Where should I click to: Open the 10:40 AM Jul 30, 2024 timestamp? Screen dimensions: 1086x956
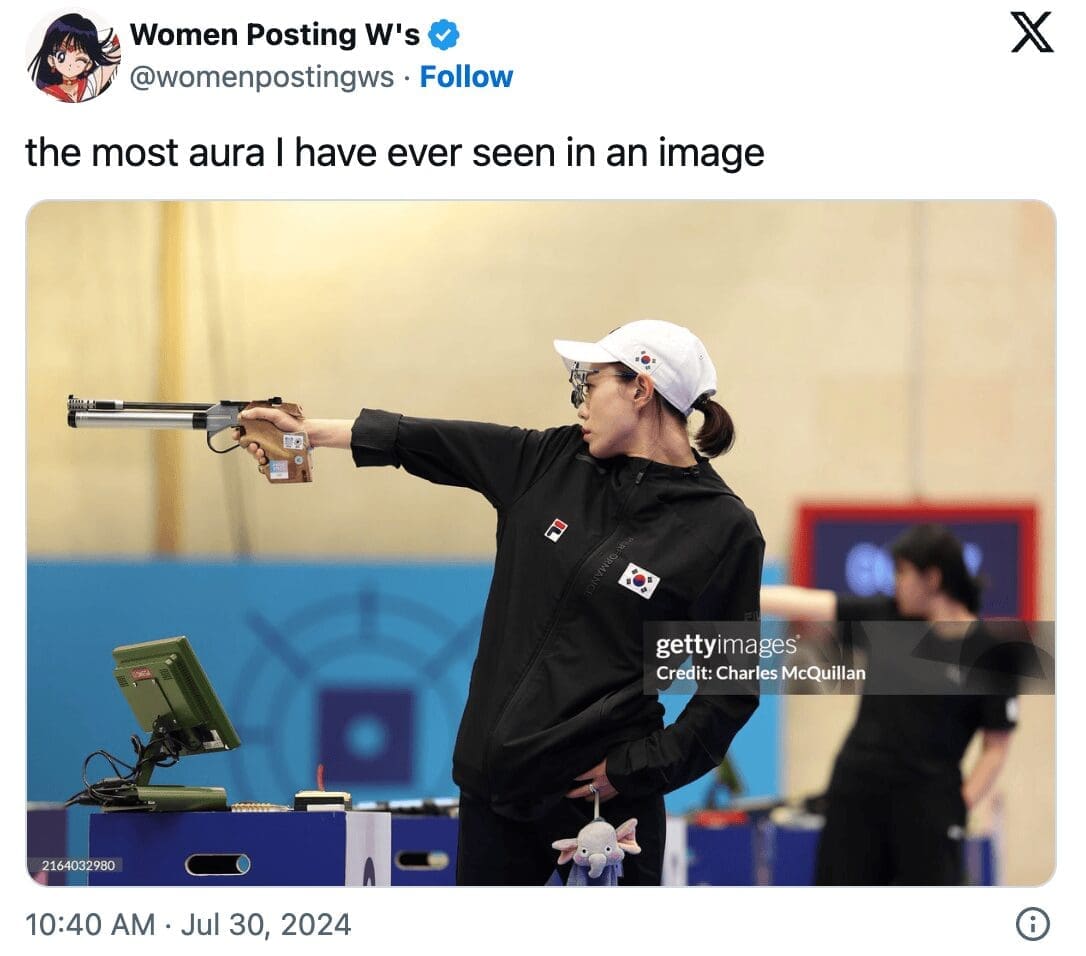[188, 925]
